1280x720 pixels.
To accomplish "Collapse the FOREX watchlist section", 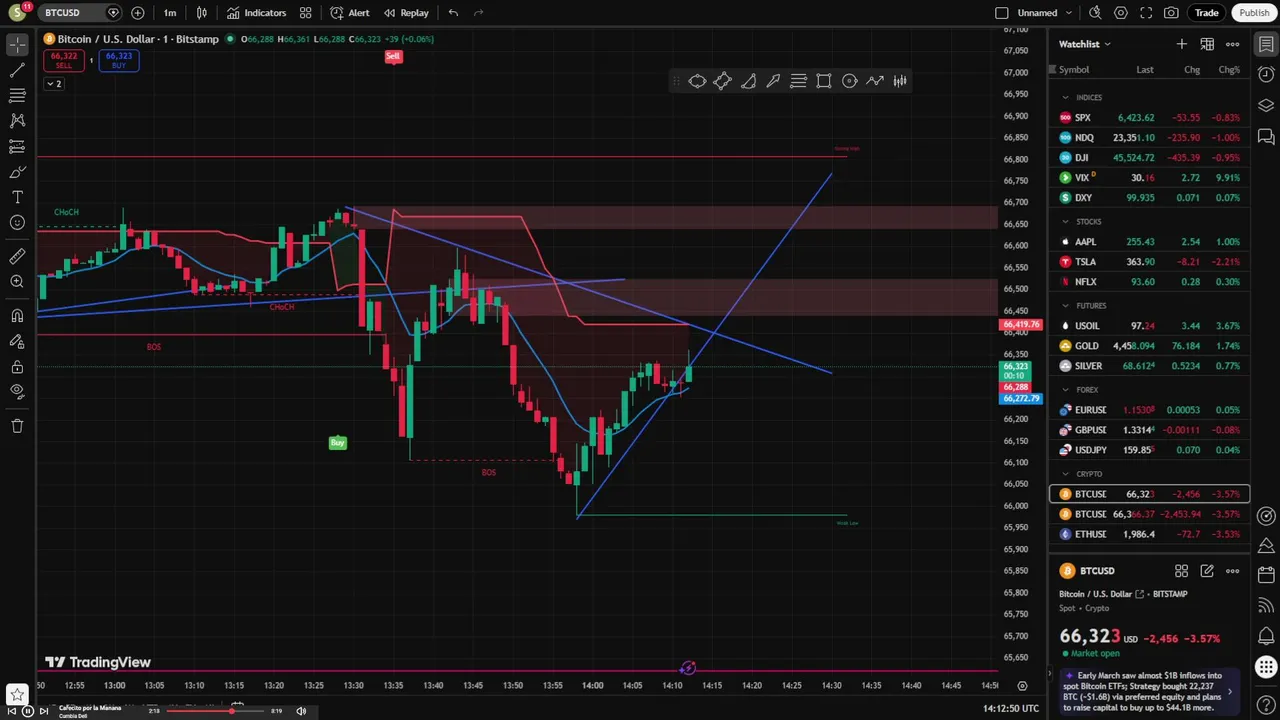I will [x=1065, y=389].
